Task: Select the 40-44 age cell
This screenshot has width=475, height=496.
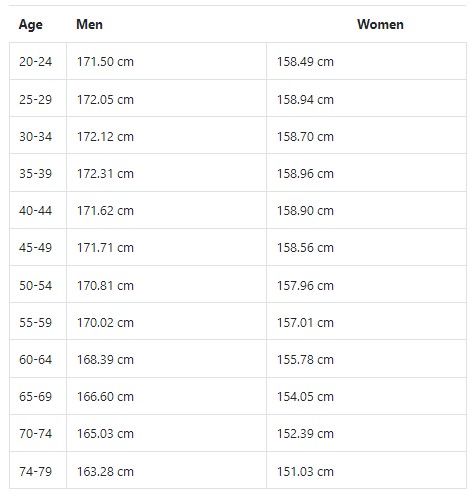Action: (38, 210)
